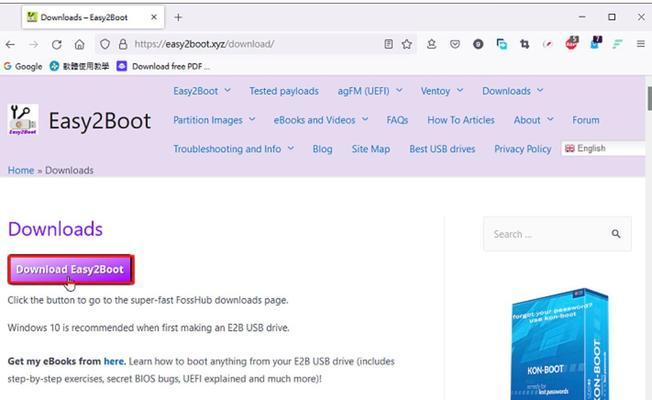Open the Firefox hamburger menu
The image size is (652, 400).
pyautogui.click(x=640, y=44)
